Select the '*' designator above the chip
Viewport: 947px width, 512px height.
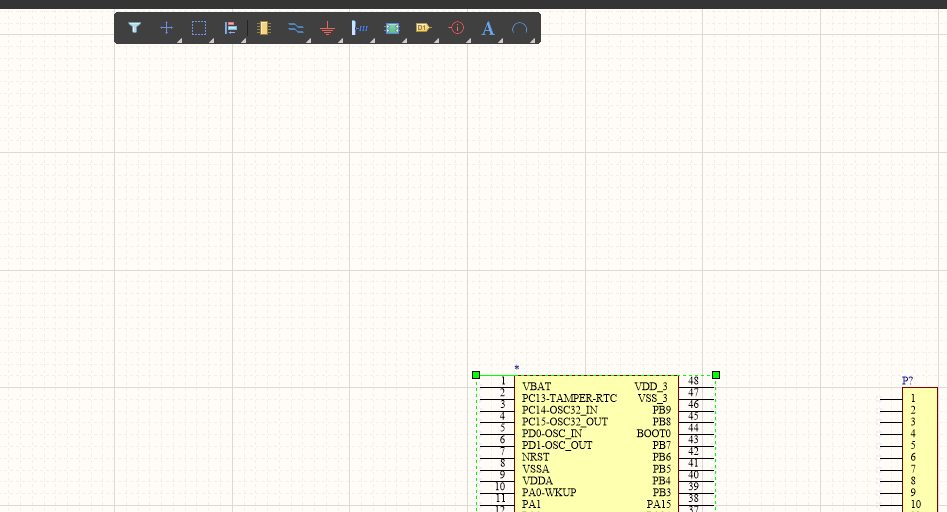point(516,368)
